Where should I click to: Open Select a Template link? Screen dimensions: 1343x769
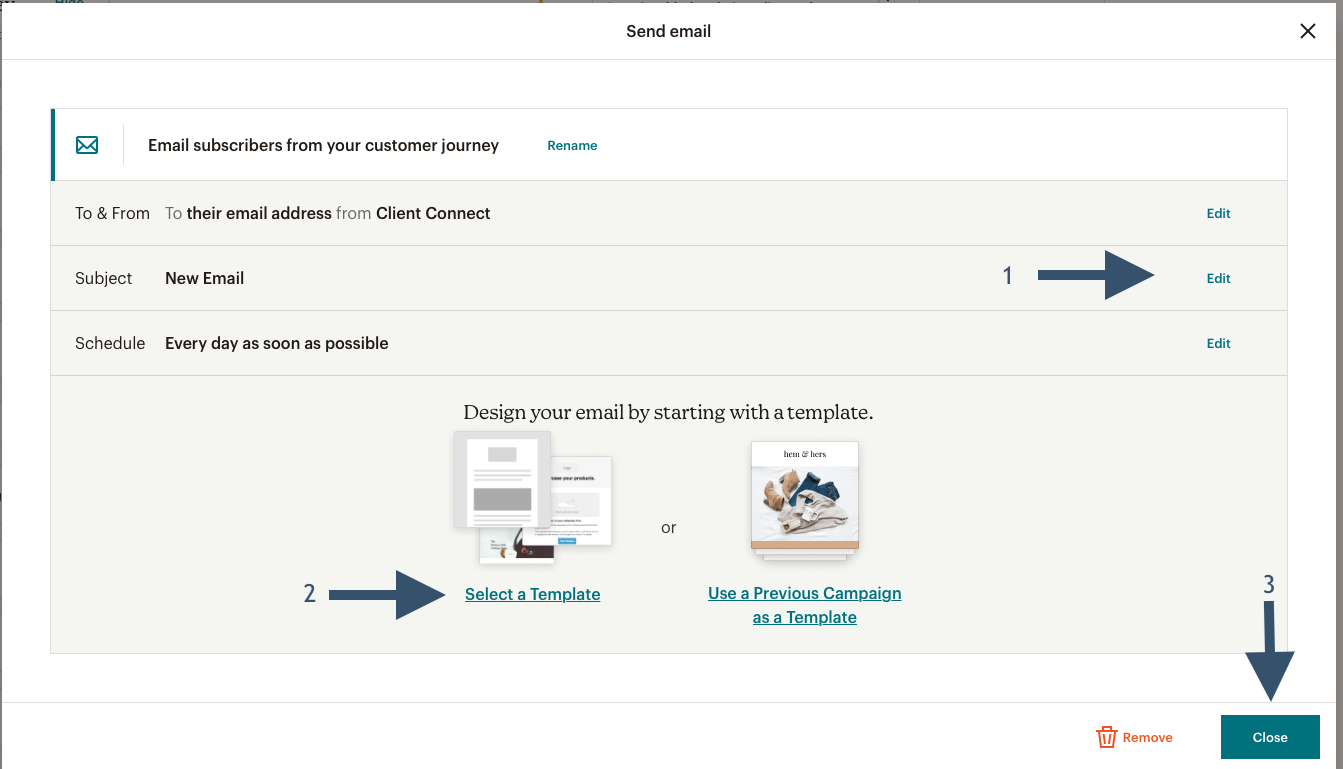coord(532,594)
